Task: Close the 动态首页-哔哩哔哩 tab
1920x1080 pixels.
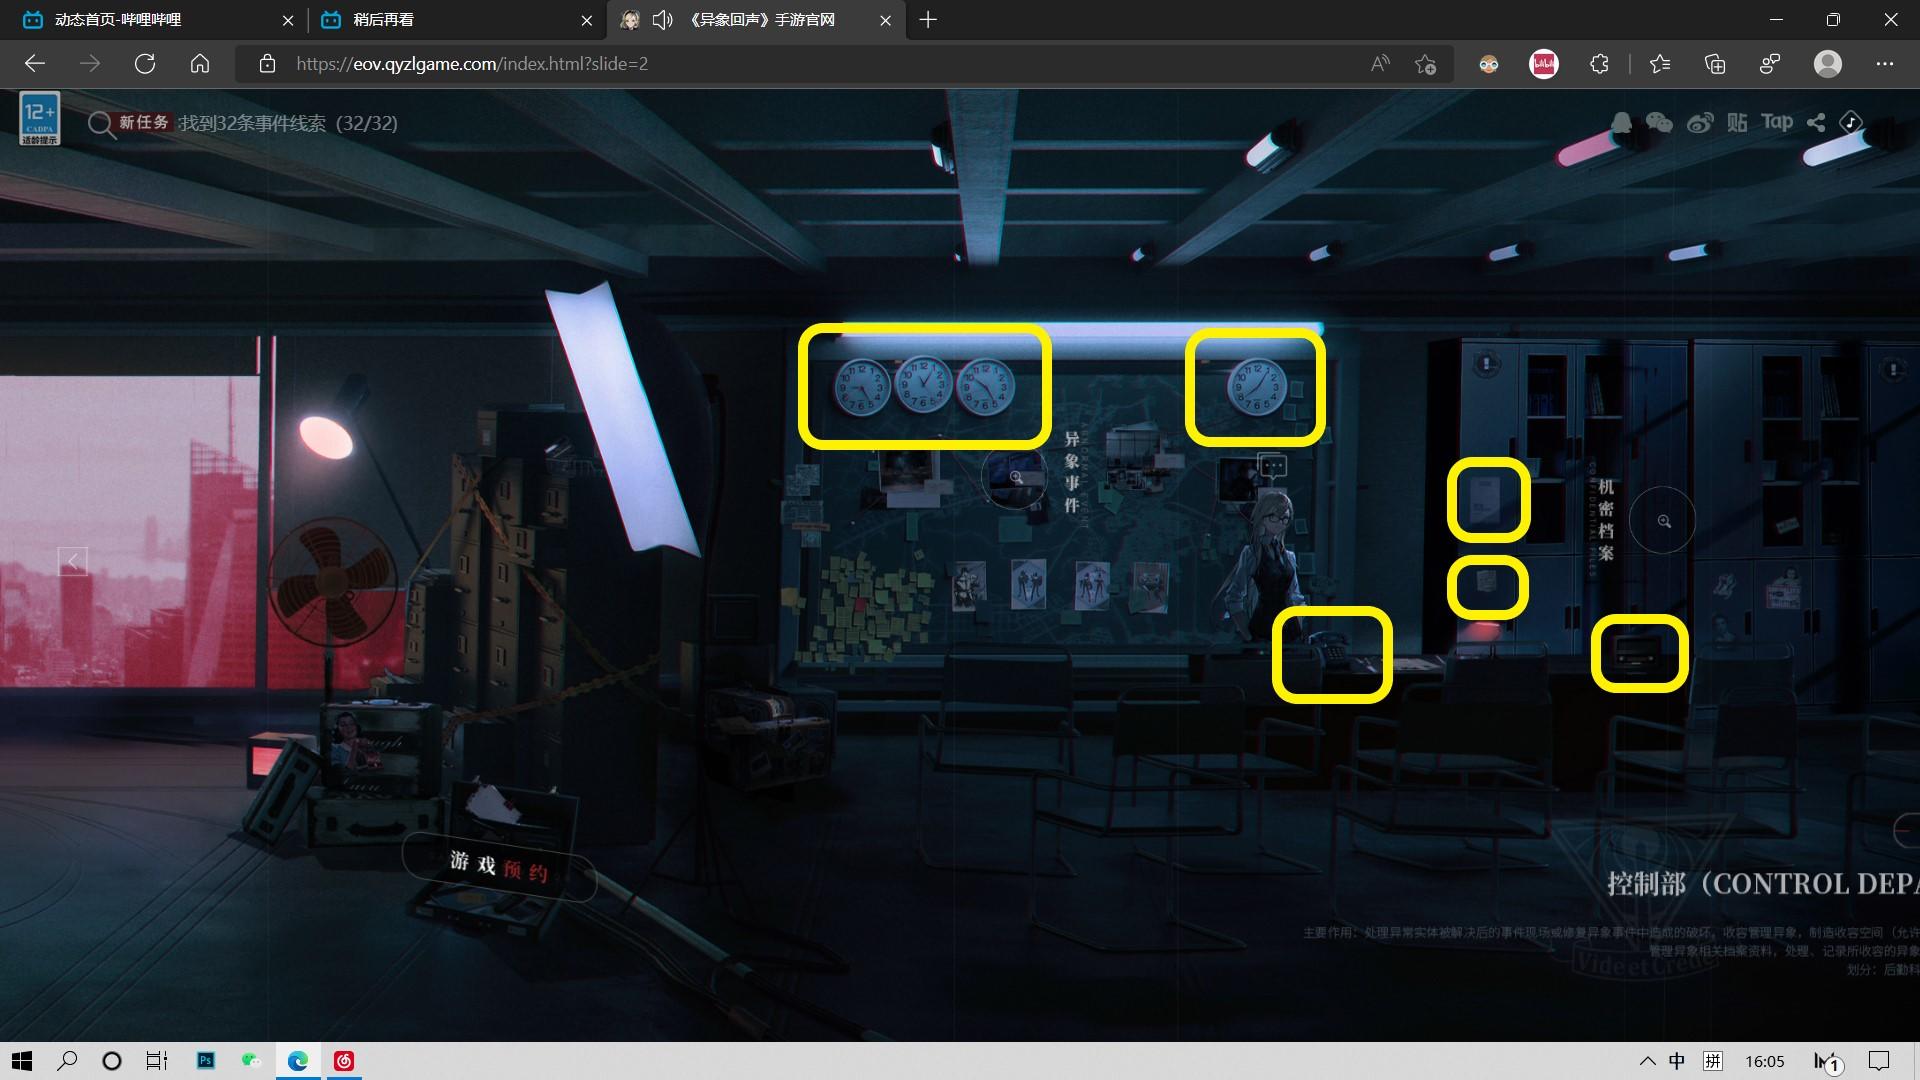Action: 288,20
